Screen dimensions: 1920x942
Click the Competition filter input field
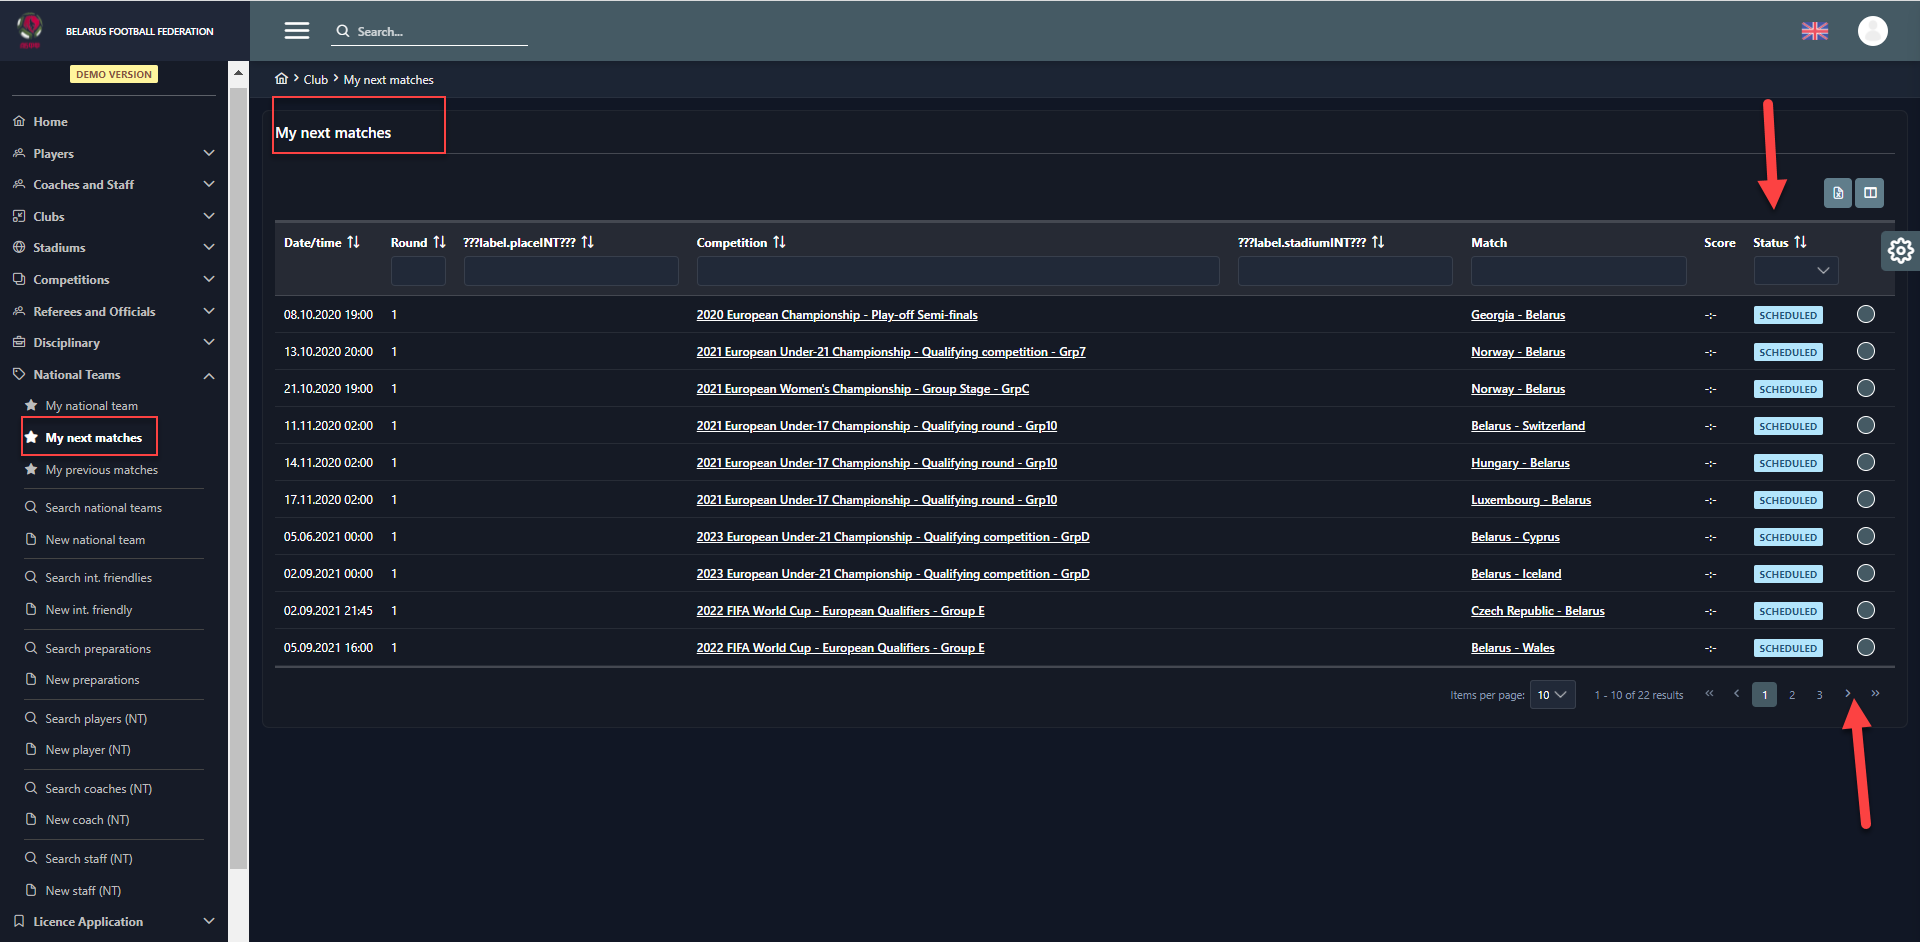tap(957, 271)
